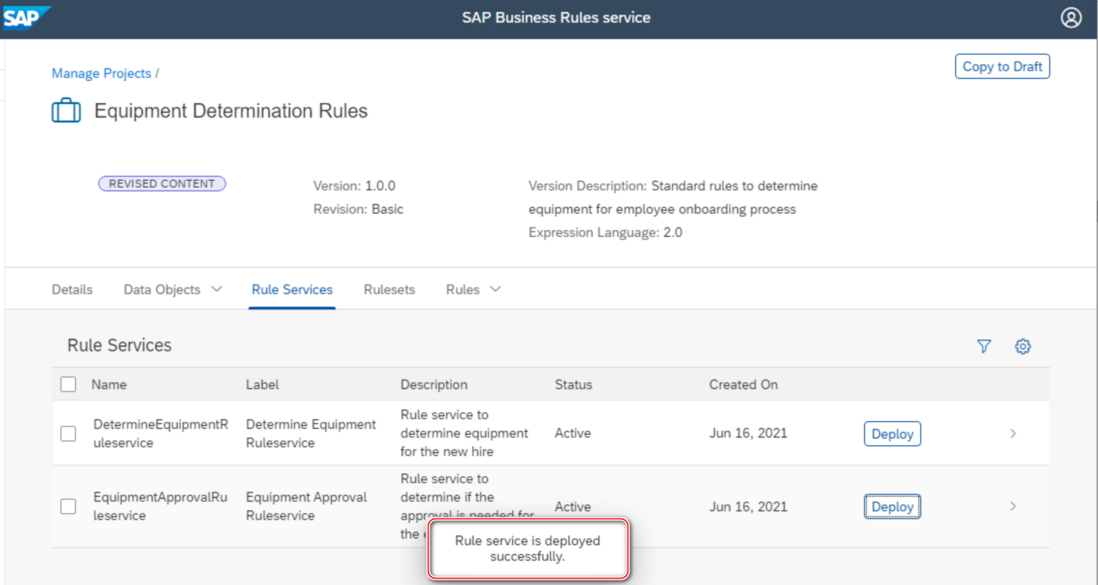Image resolution: width=1098 pixels, height=585 pixels.
Task: Switch to the Rules tab
Action: [463, 289]
